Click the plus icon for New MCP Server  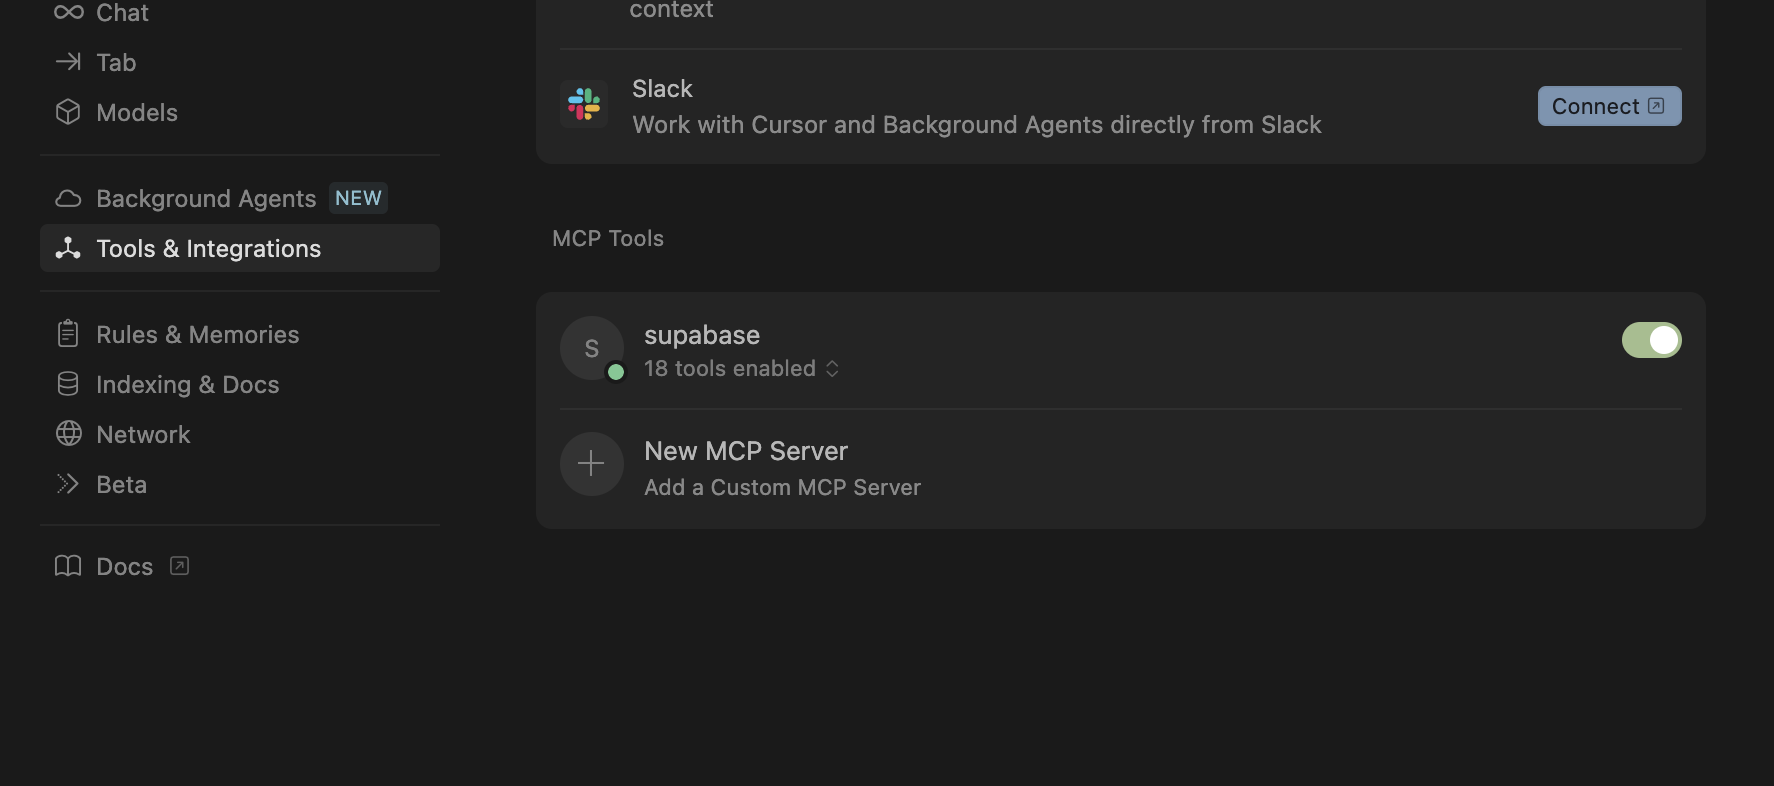click(x=591, y=464)
